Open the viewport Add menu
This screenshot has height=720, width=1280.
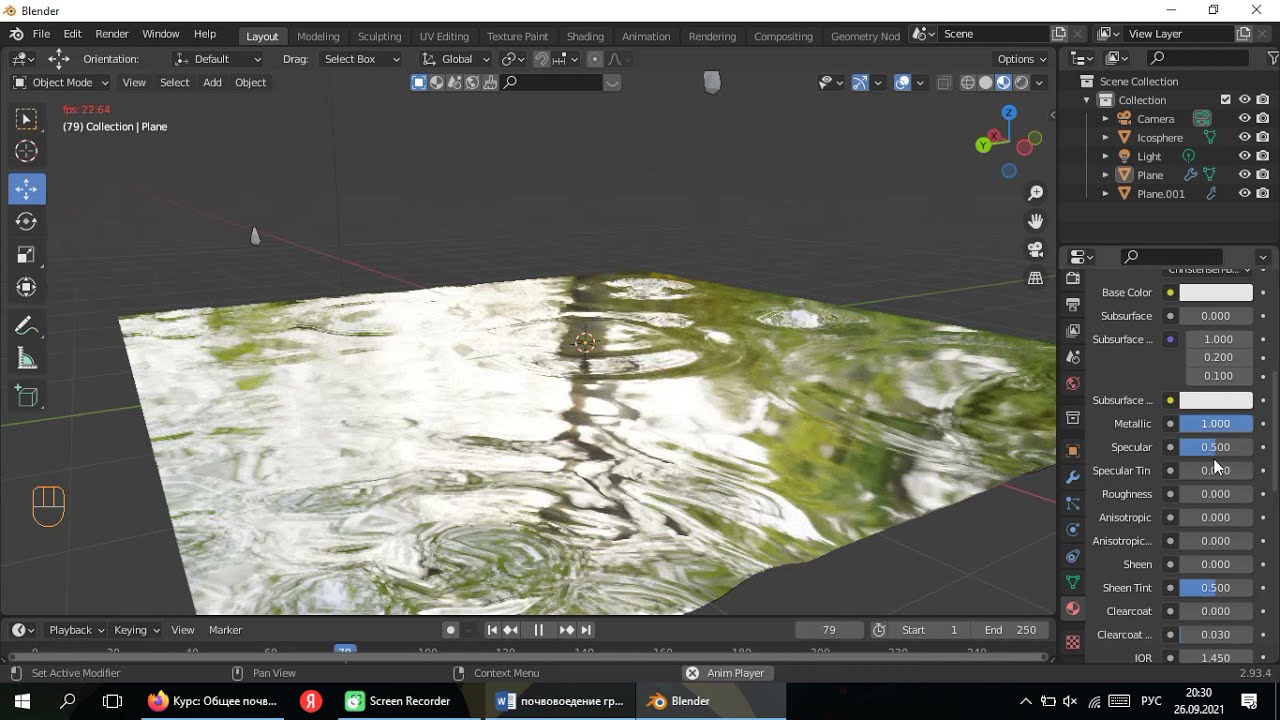point(212,83)
